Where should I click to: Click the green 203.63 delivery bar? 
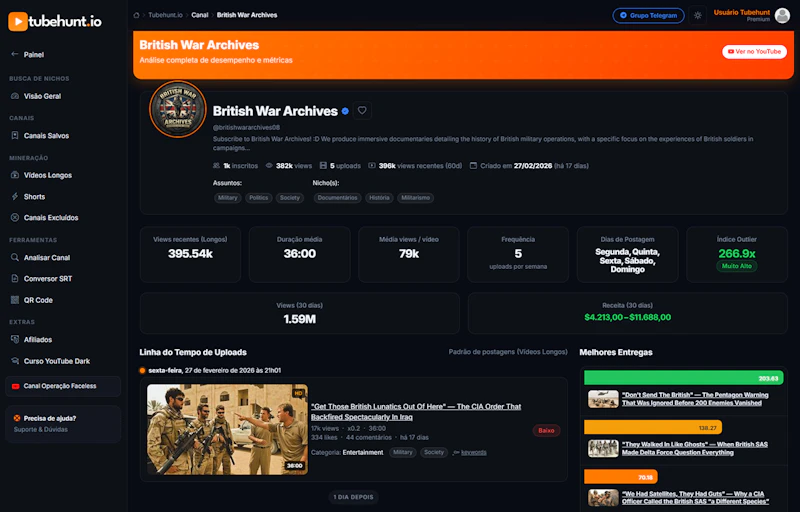coord(684,378)
